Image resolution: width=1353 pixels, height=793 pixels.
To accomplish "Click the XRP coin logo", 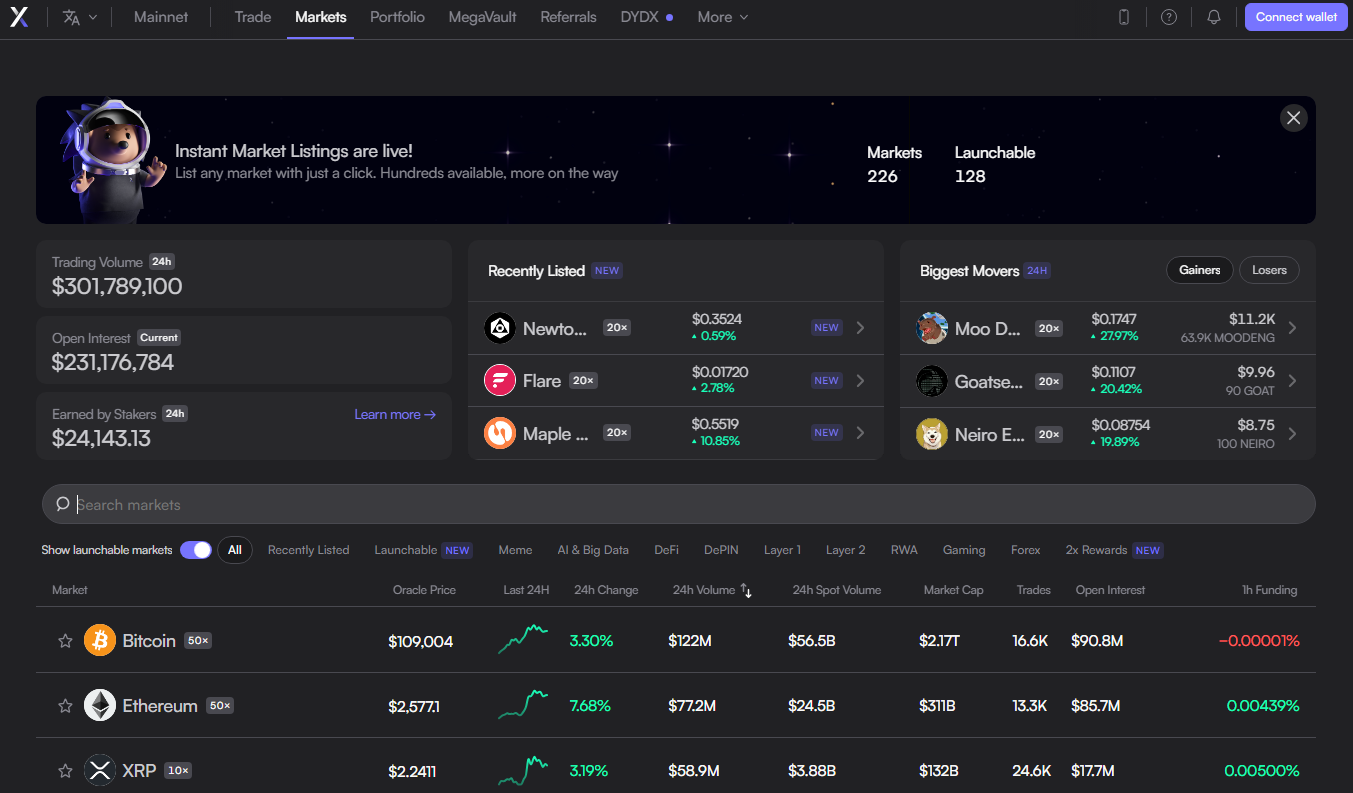I will click(100, 770).
